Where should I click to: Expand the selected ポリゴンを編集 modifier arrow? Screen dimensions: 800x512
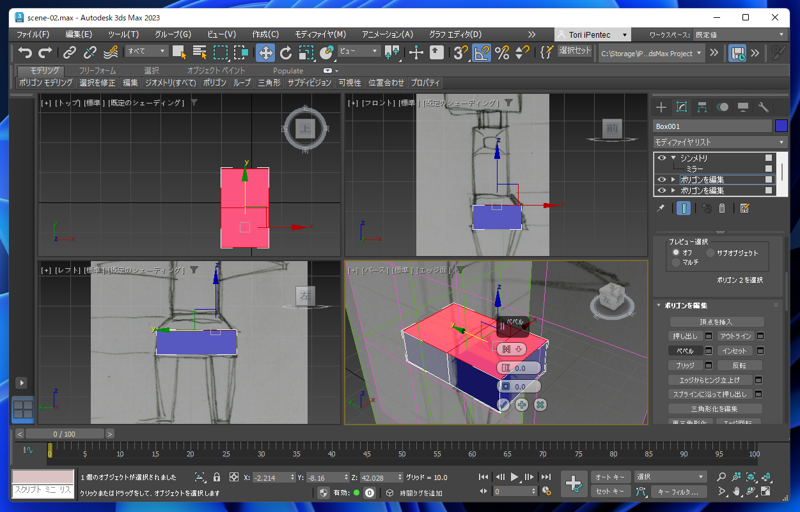point(673,179)
